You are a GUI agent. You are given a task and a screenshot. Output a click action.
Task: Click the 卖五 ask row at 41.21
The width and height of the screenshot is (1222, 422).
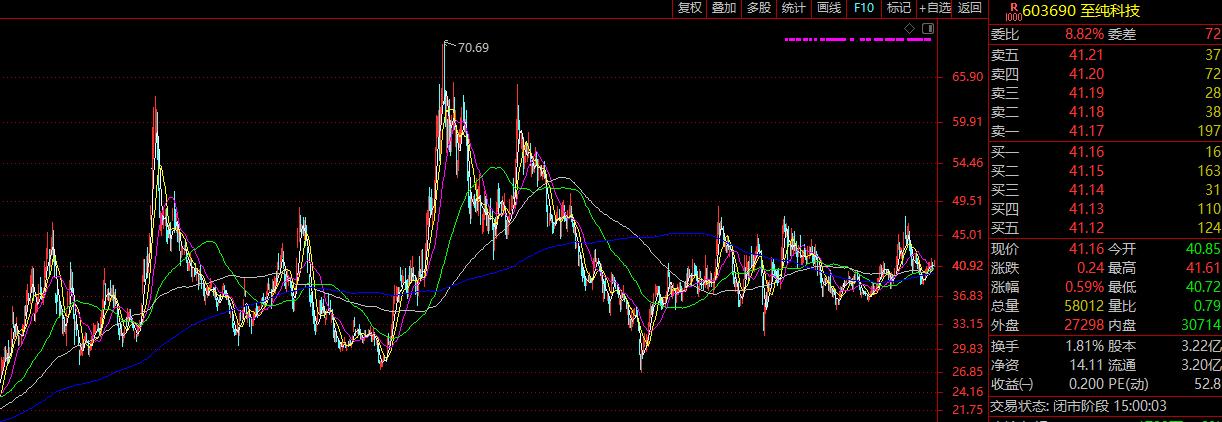(x=1086, y=55)
